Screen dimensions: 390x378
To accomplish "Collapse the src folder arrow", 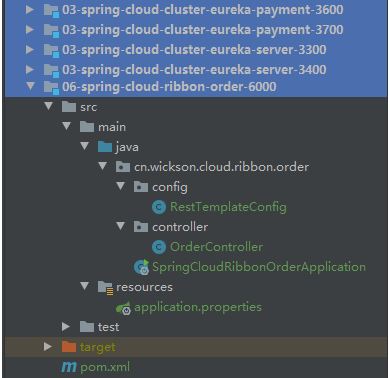I will point(49,106).
